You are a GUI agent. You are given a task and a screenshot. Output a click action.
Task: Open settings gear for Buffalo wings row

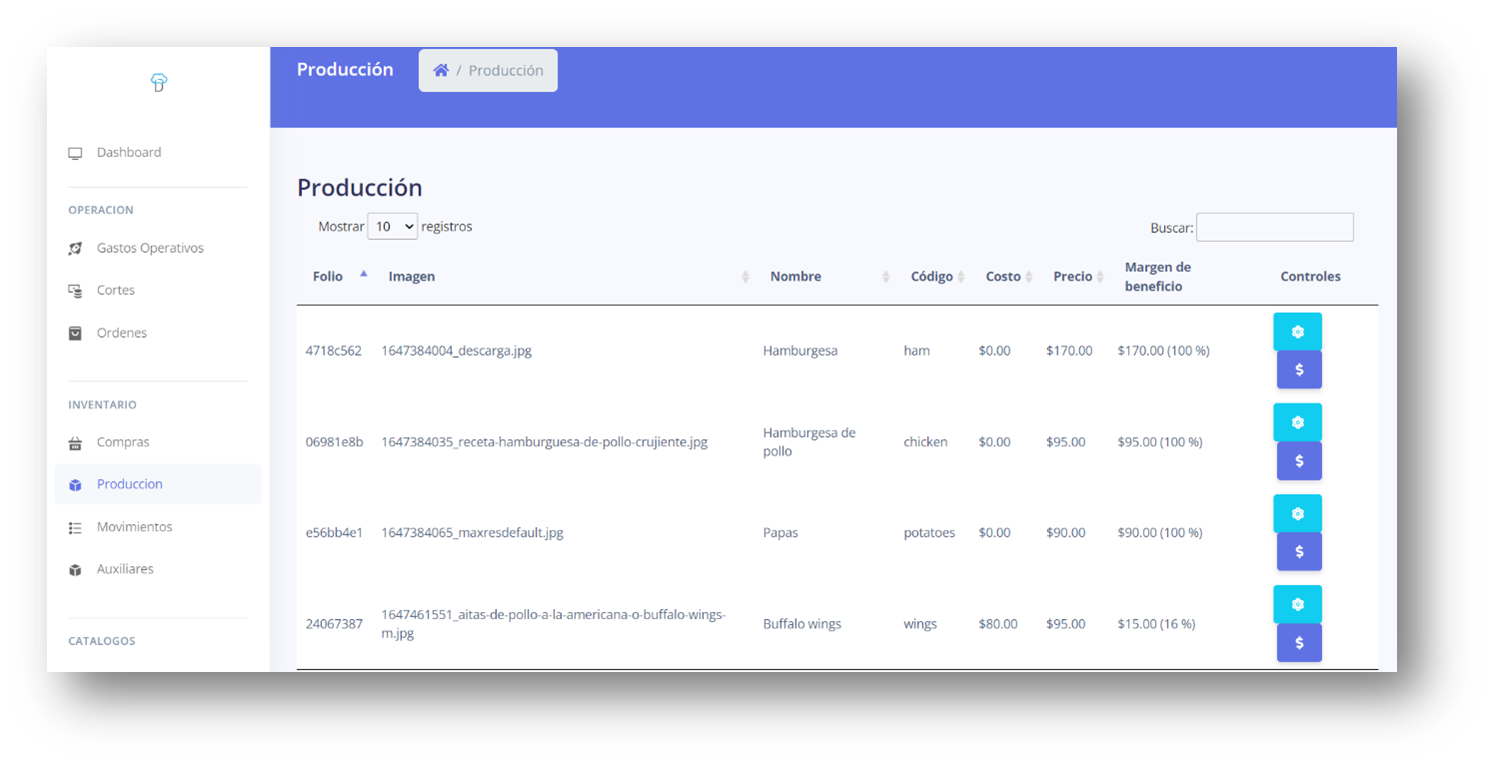pos(1297,605)
